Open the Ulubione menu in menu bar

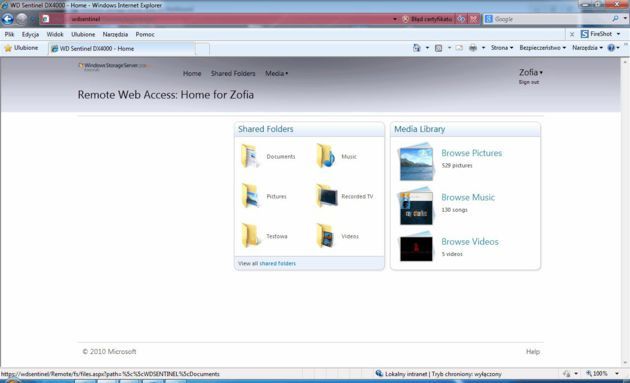[x=83, y=34]
